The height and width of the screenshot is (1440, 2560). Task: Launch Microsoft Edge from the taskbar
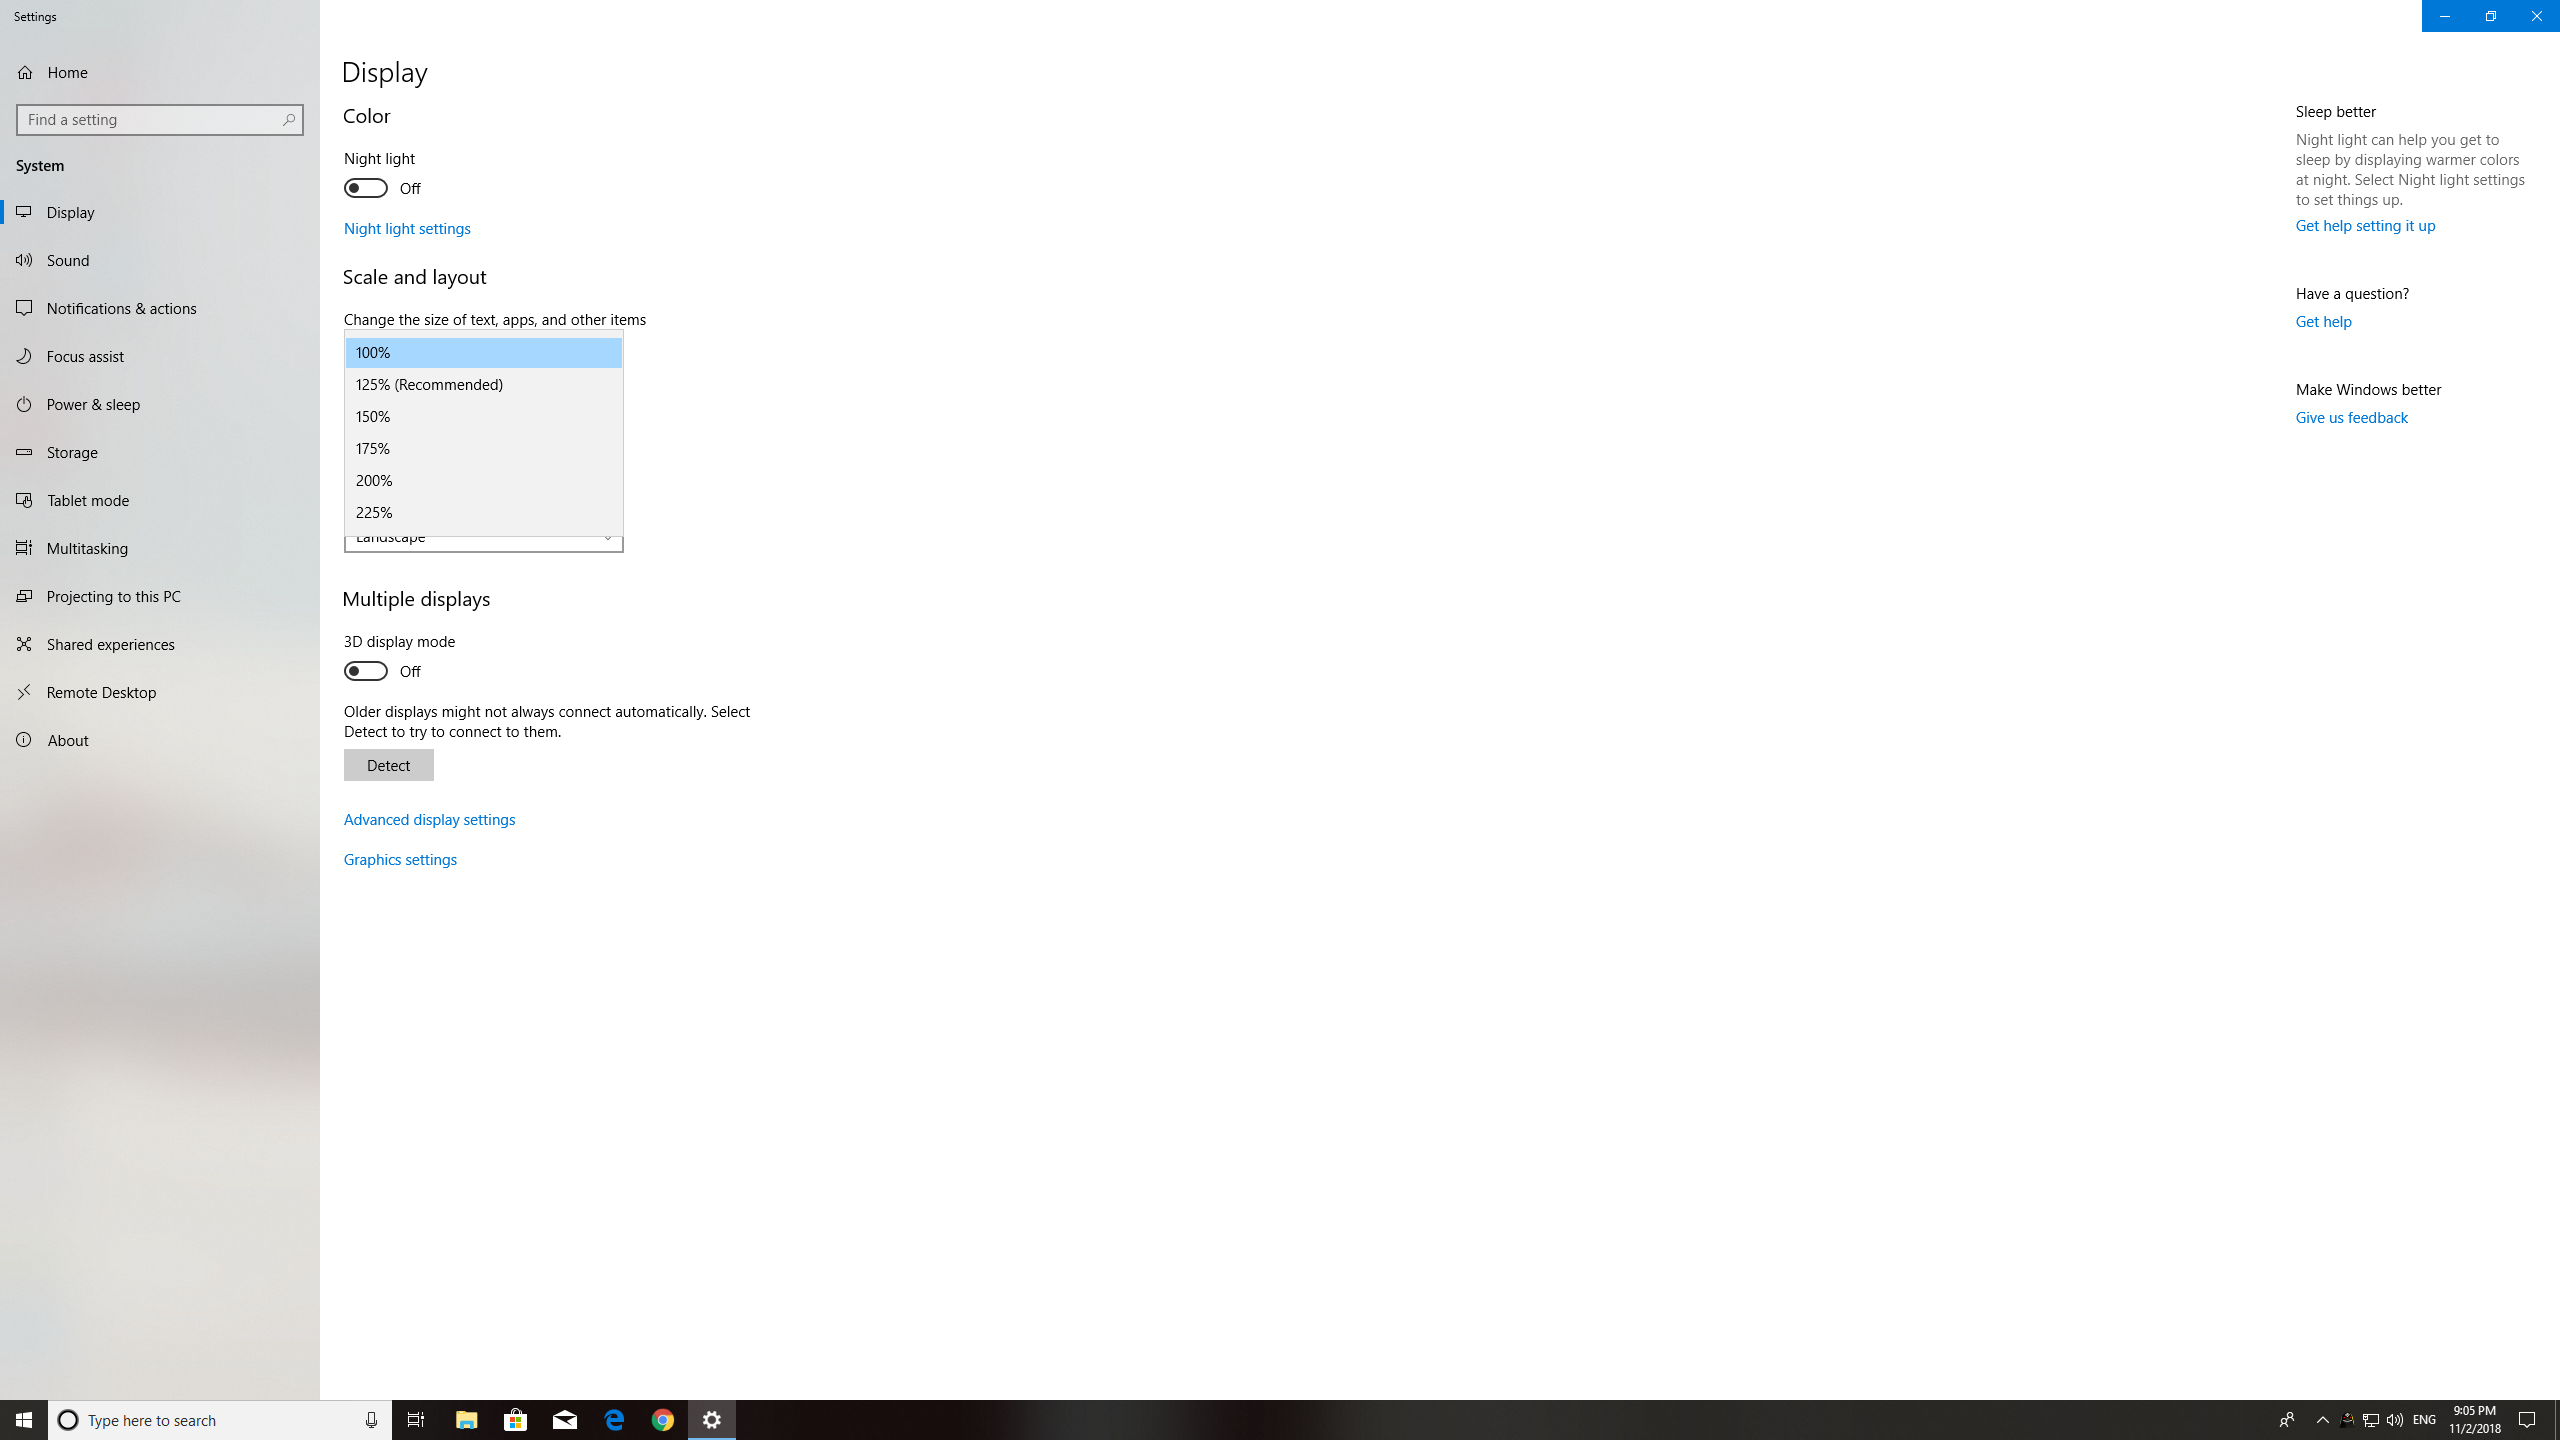click(614, 1420)
